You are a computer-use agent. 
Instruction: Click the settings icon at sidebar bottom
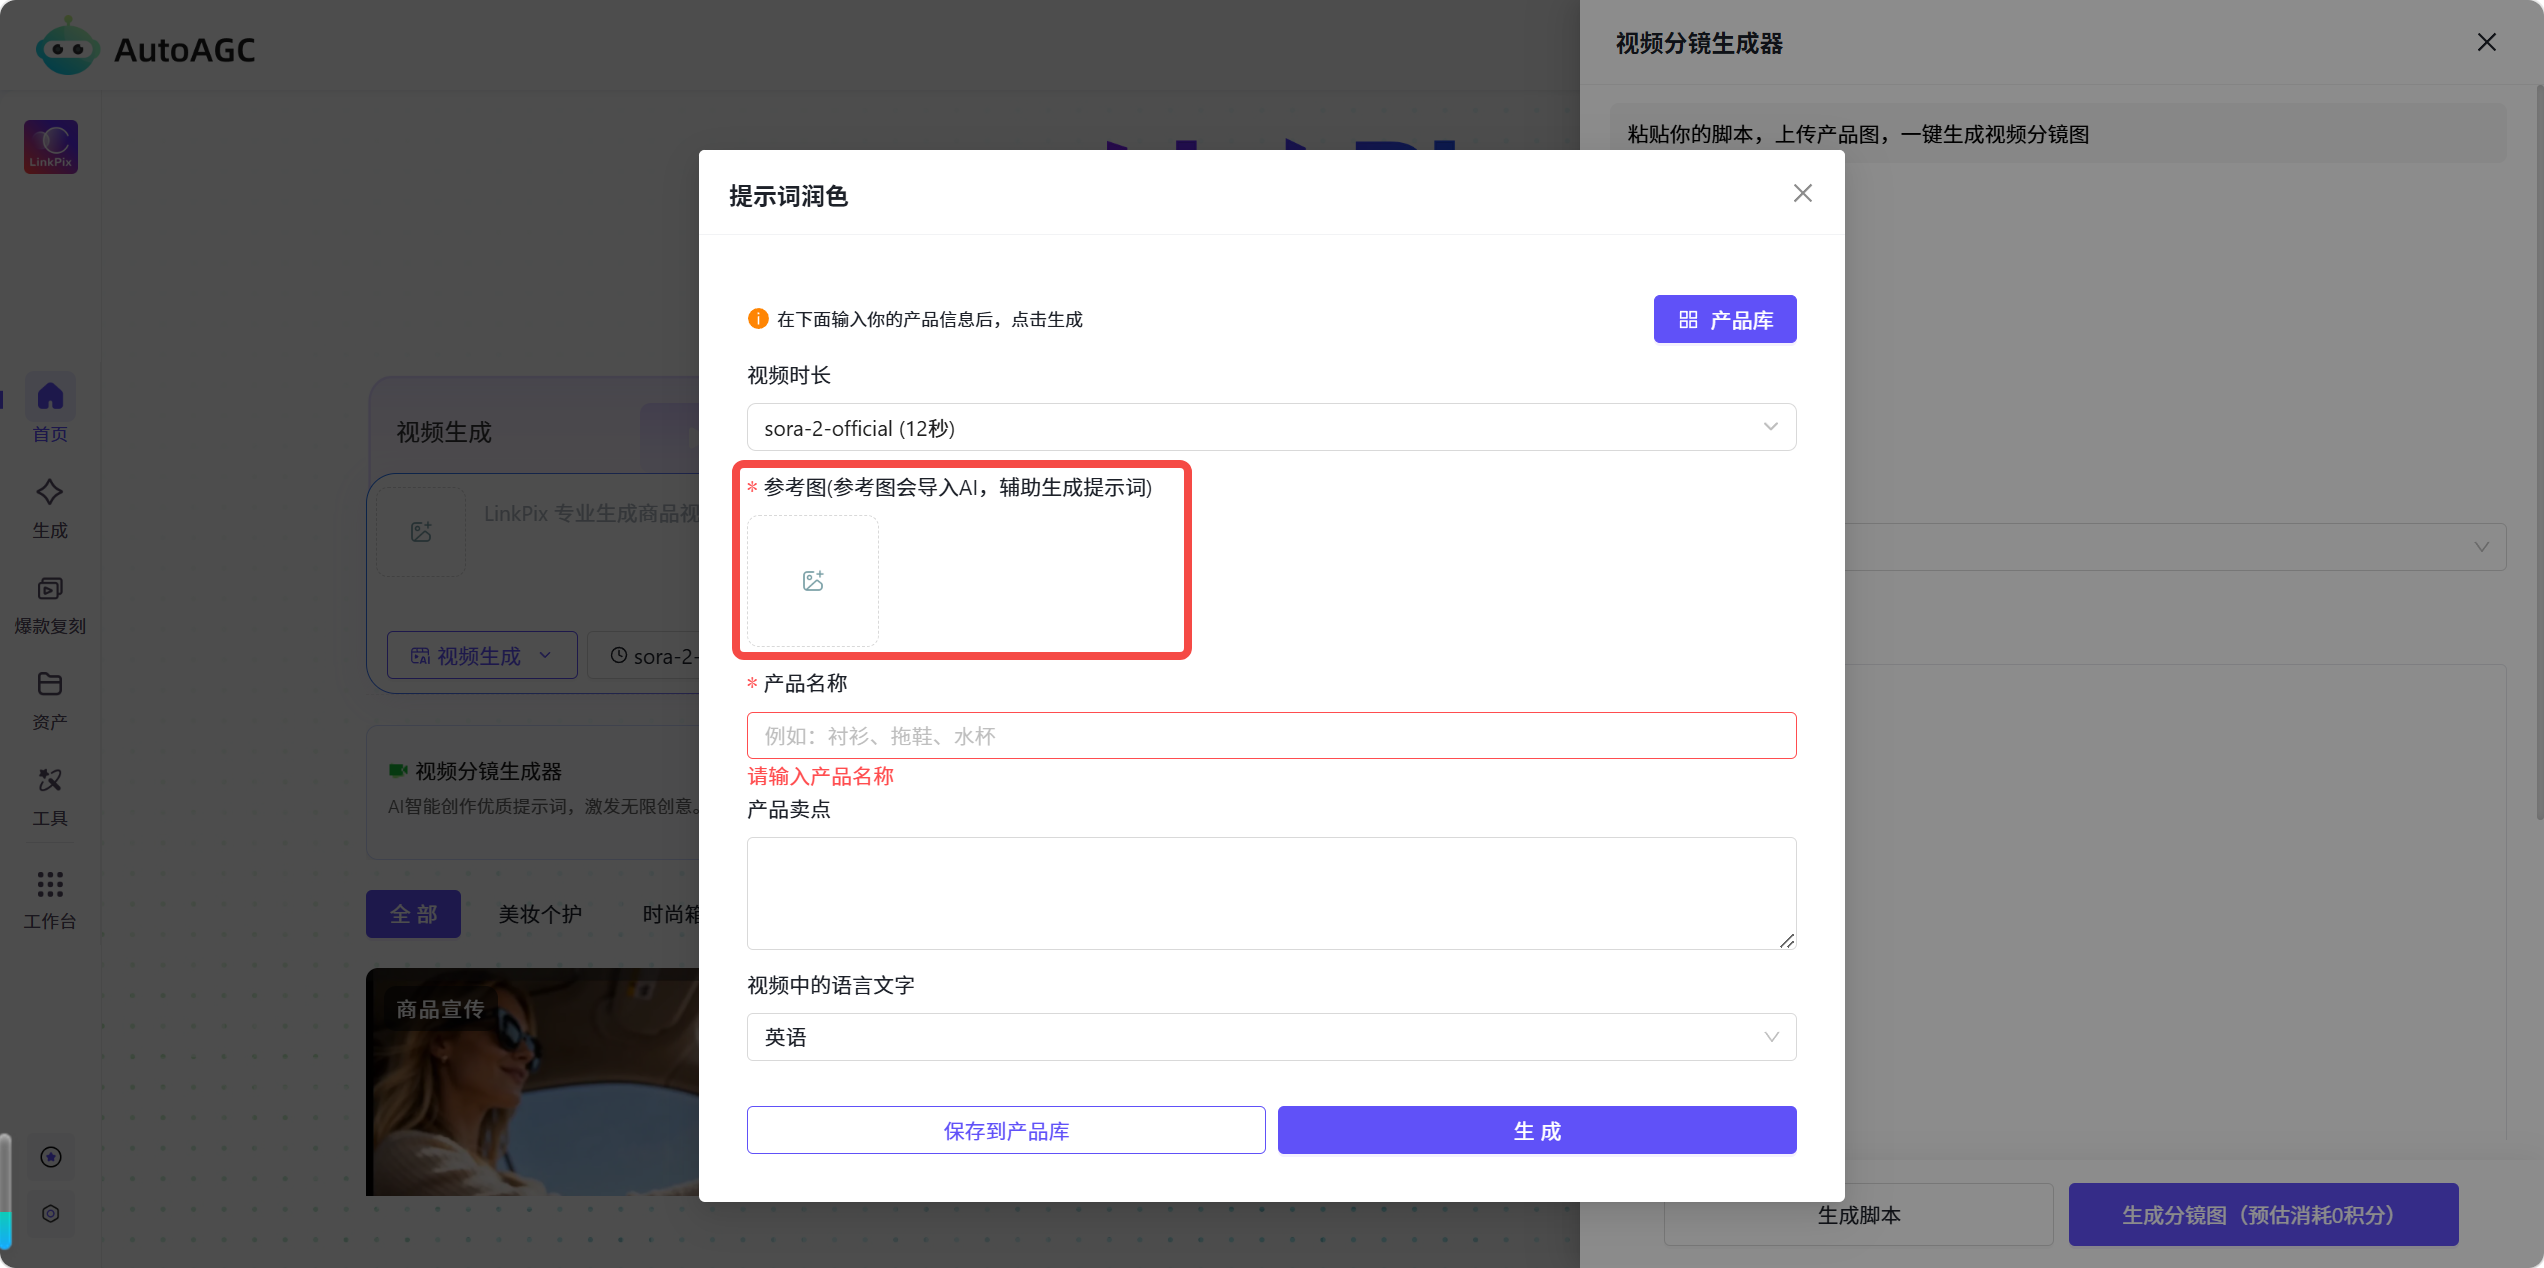tap(51, 1213)
